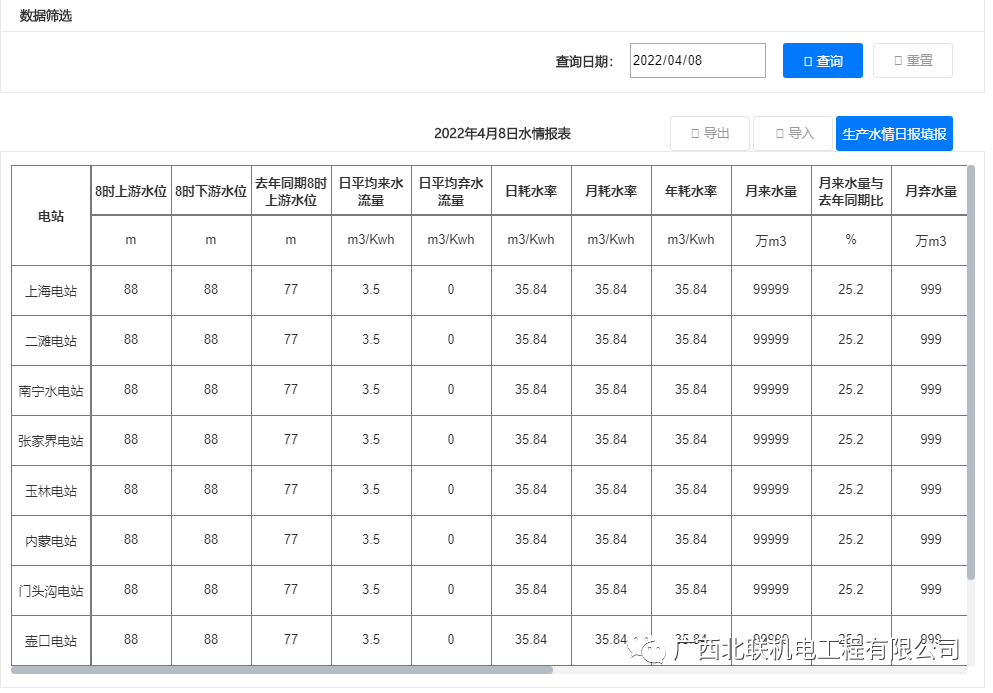The width and height of the screenshot is (993, 693).
Task: Click the 南宁水电站 station cell
Action: (51, 391)
